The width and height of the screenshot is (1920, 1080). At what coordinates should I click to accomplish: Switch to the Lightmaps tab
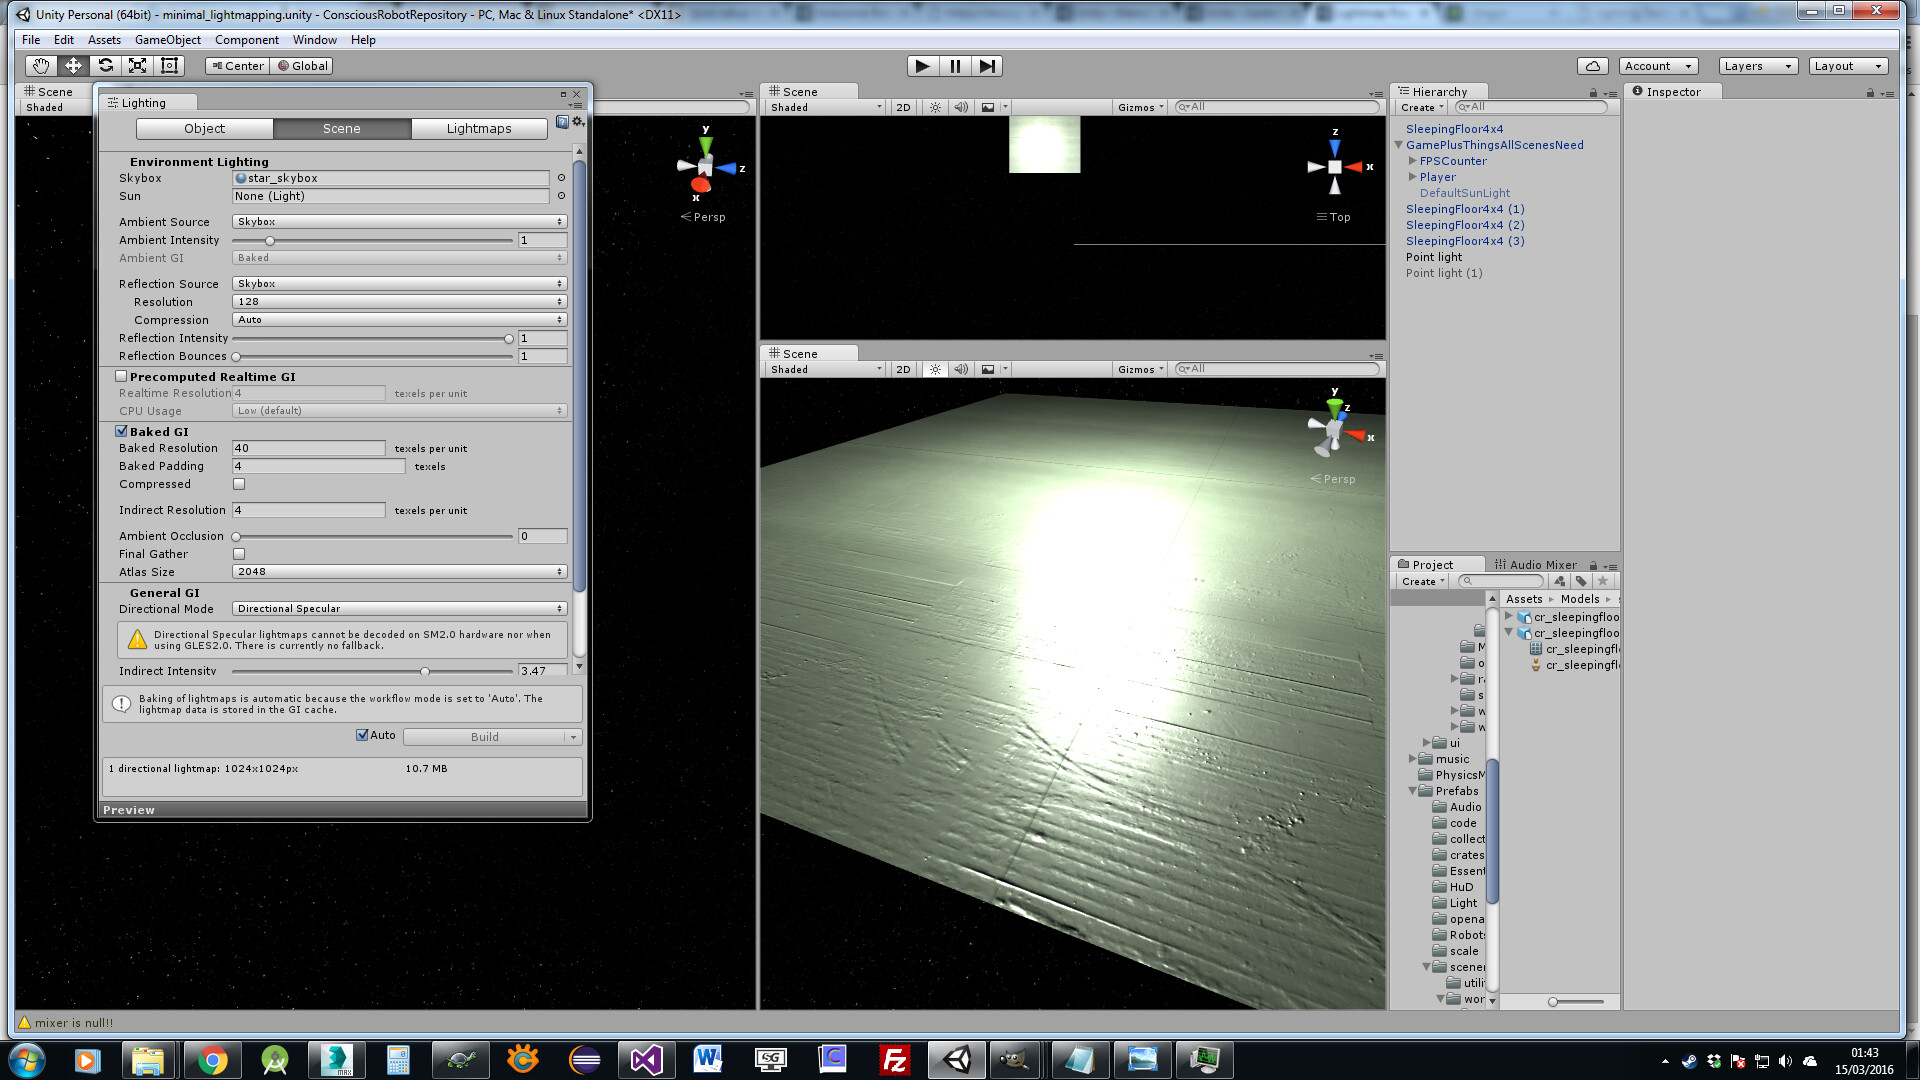[478, 128]
